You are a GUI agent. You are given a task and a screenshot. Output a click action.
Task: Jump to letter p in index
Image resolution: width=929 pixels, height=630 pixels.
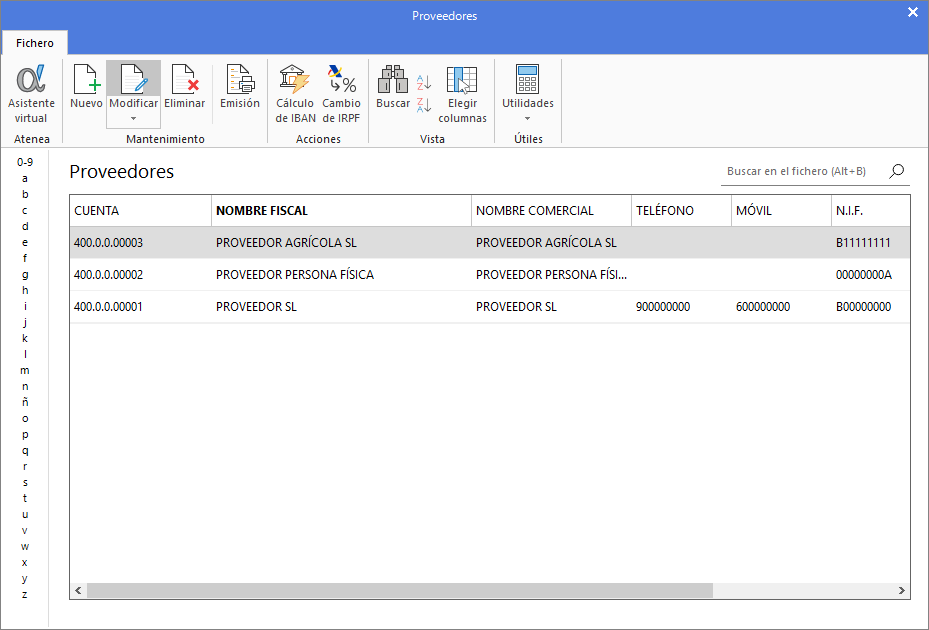[25, 434]
